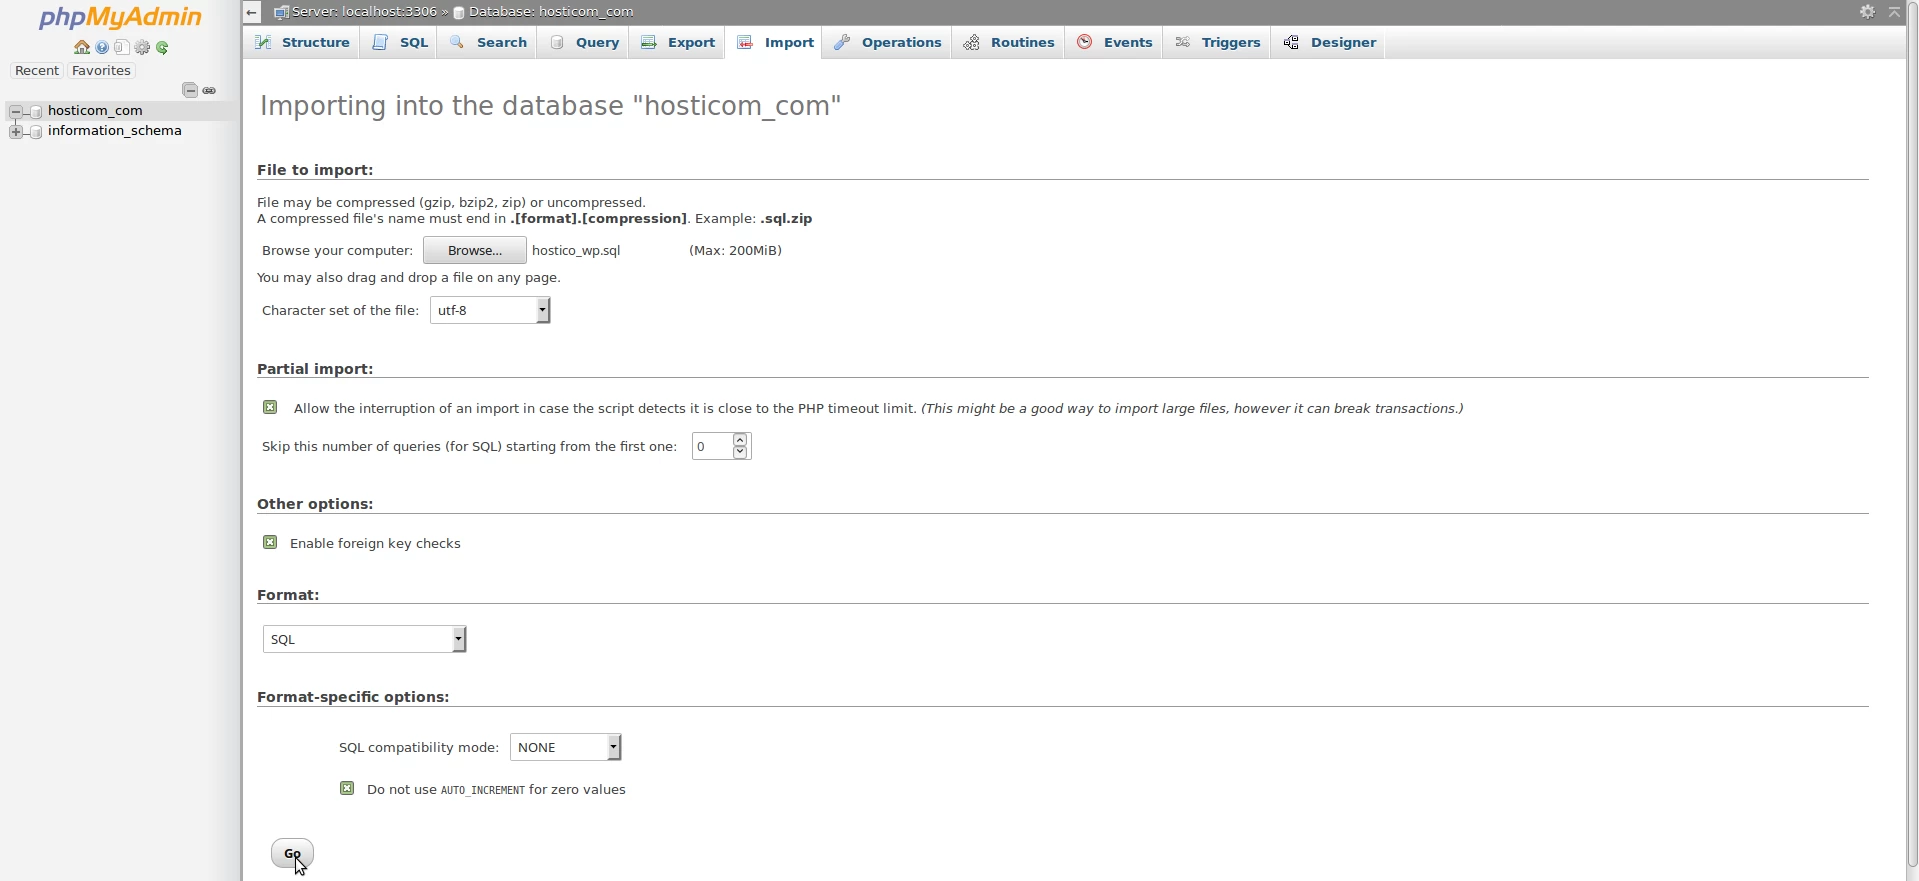Toggle allow interruption of import checkbox
This screenshot has width=1919, height=881.
tap(270, 407)
